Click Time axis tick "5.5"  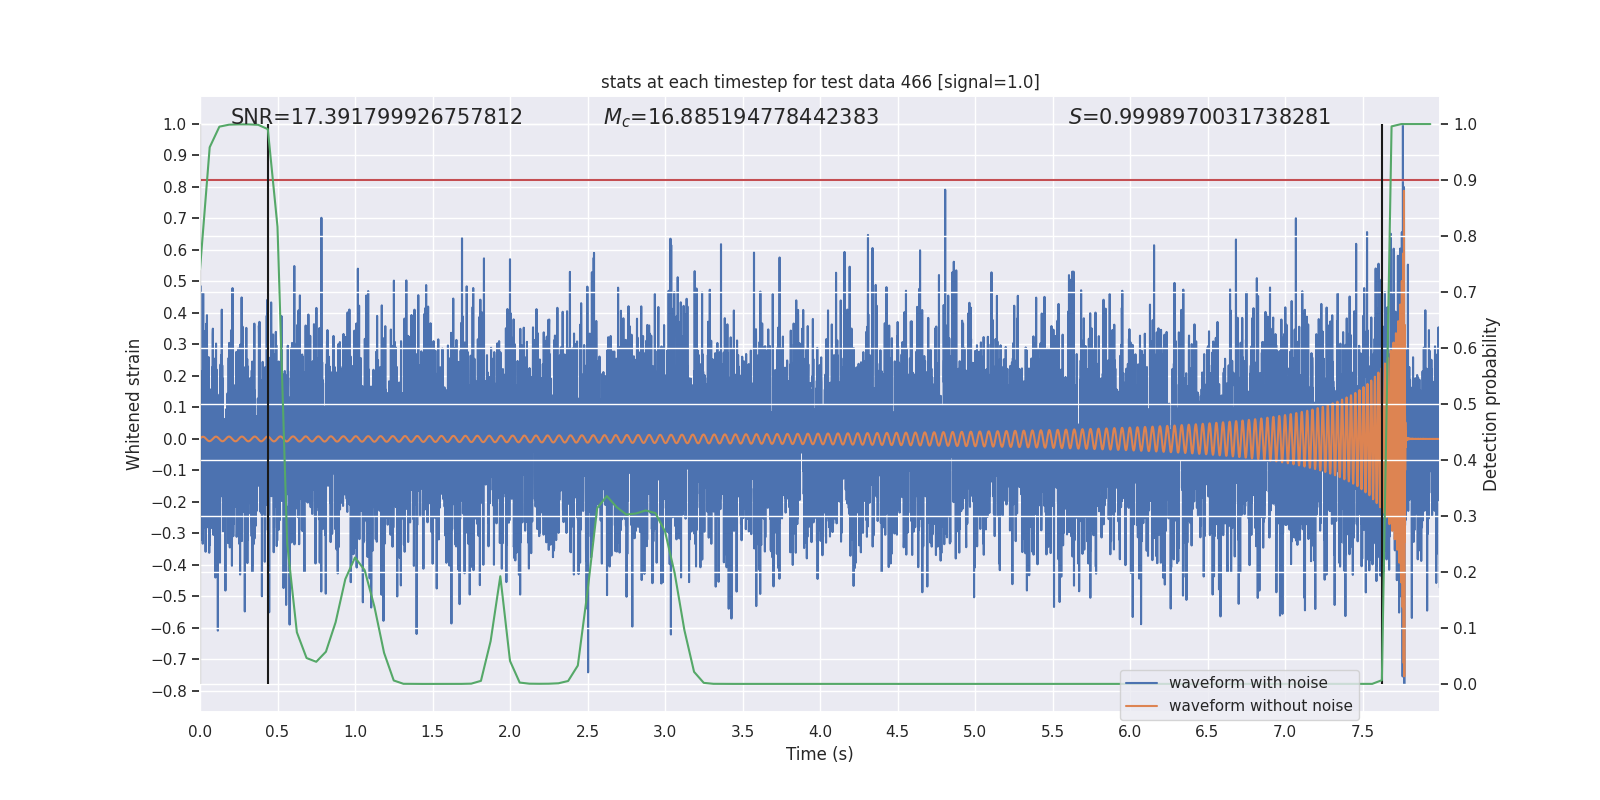coord(1052,732)
